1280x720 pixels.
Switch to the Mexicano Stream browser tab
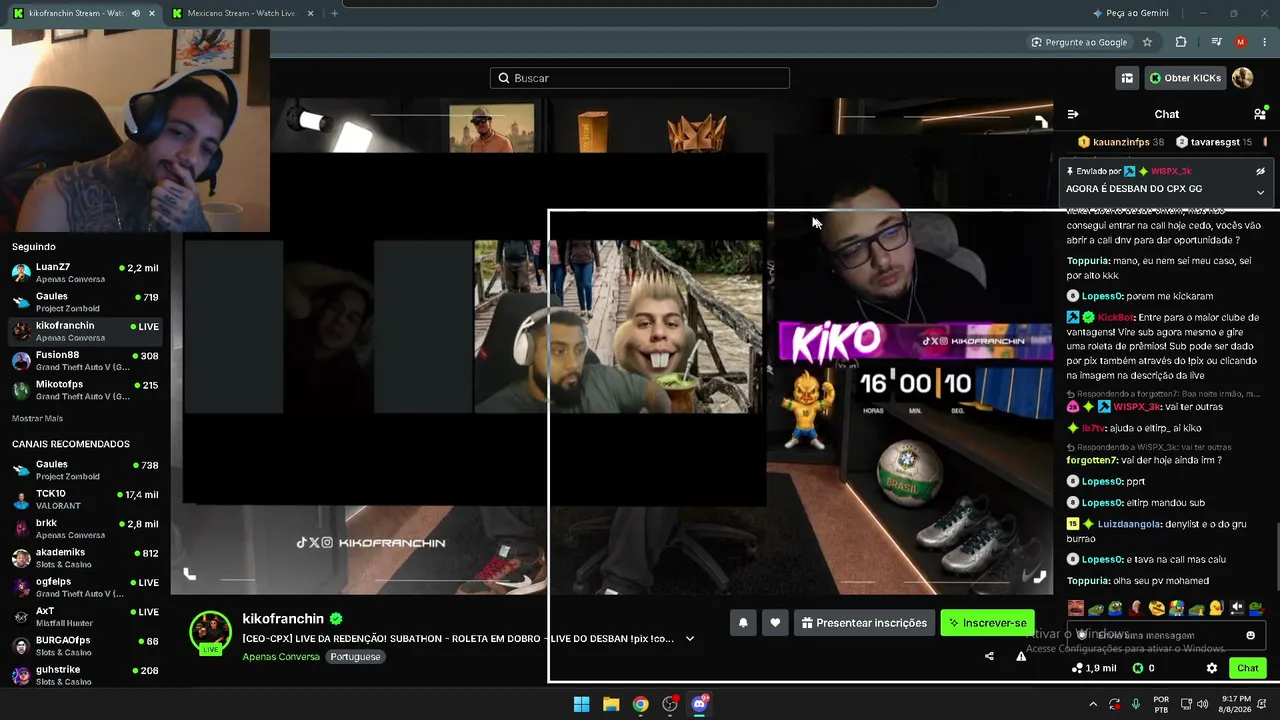coord(240,13)
